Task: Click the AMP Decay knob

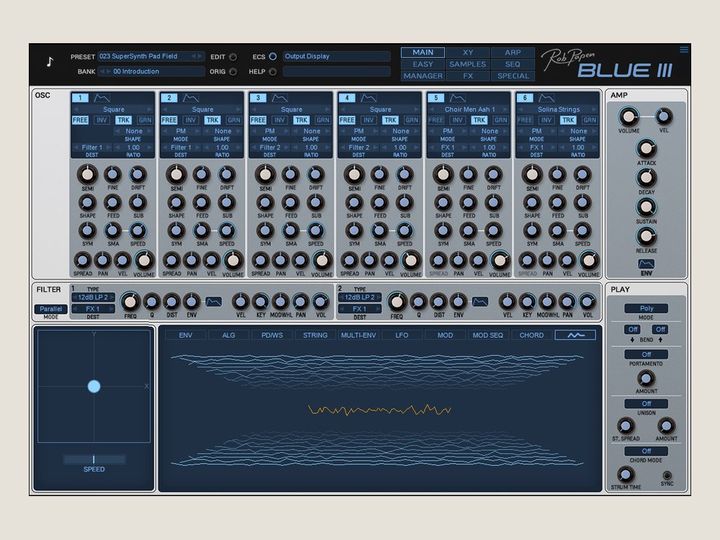Action: pyautogui.click(x=646, y=178)
